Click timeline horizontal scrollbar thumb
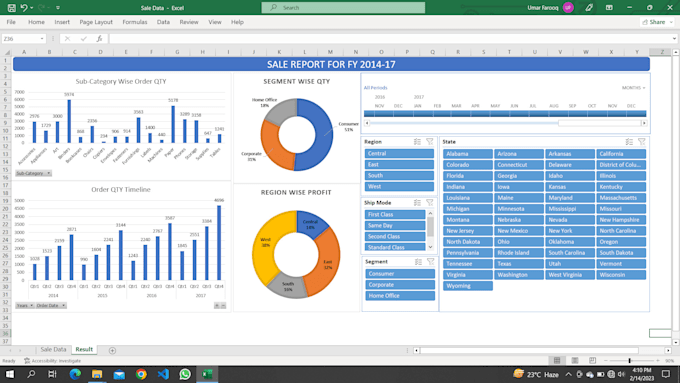Image resolution: width=680 pixels, height=383 pixels. tap(600, 123)
